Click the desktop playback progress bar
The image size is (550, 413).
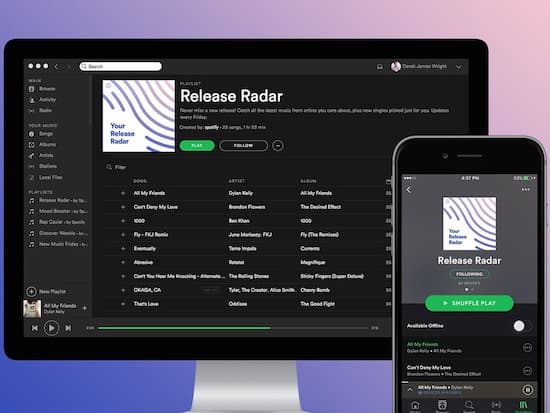click(x=233, y=328)
